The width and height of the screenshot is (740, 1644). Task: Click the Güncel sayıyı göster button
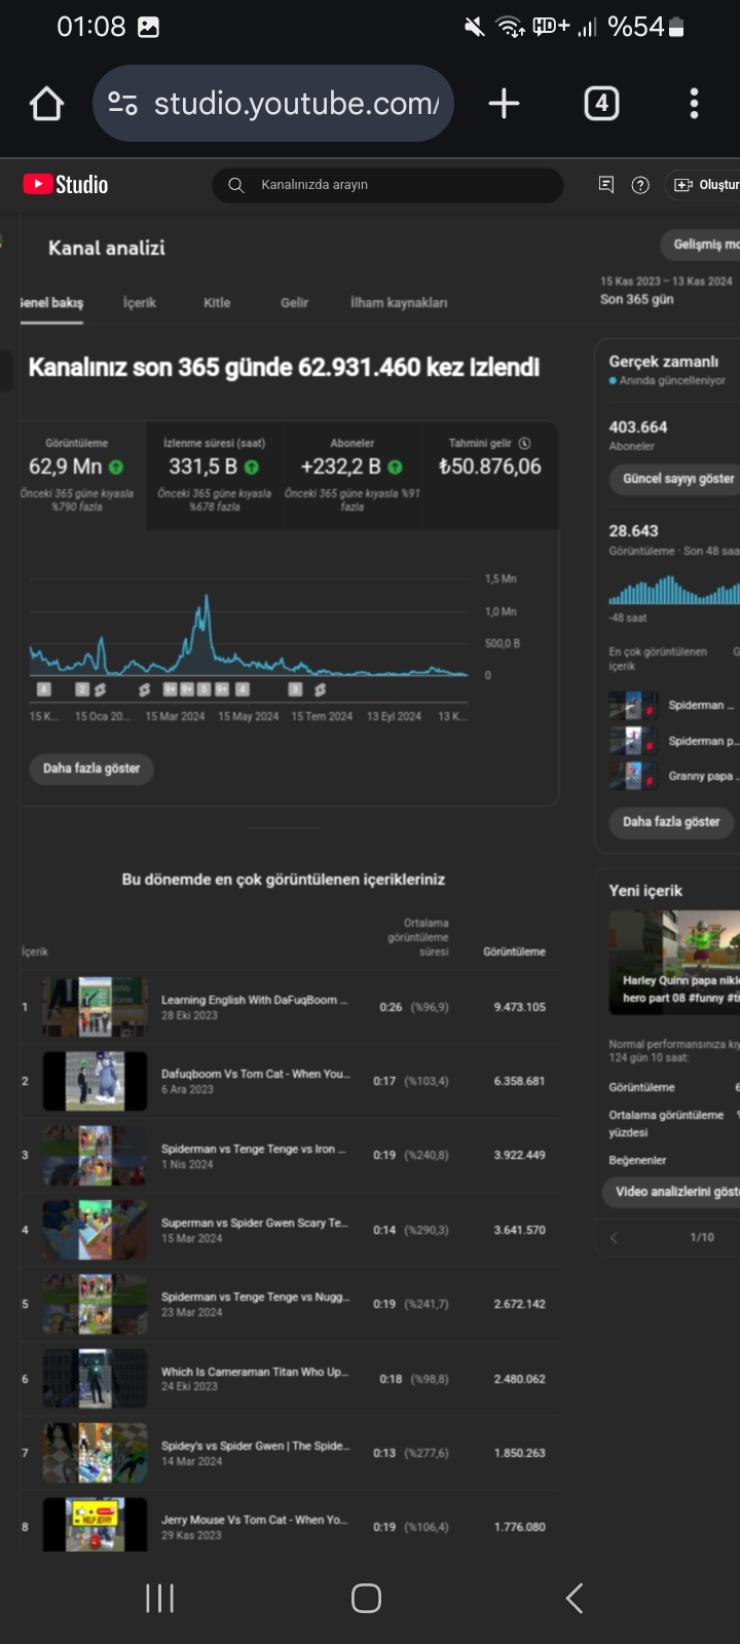[677, 479]
